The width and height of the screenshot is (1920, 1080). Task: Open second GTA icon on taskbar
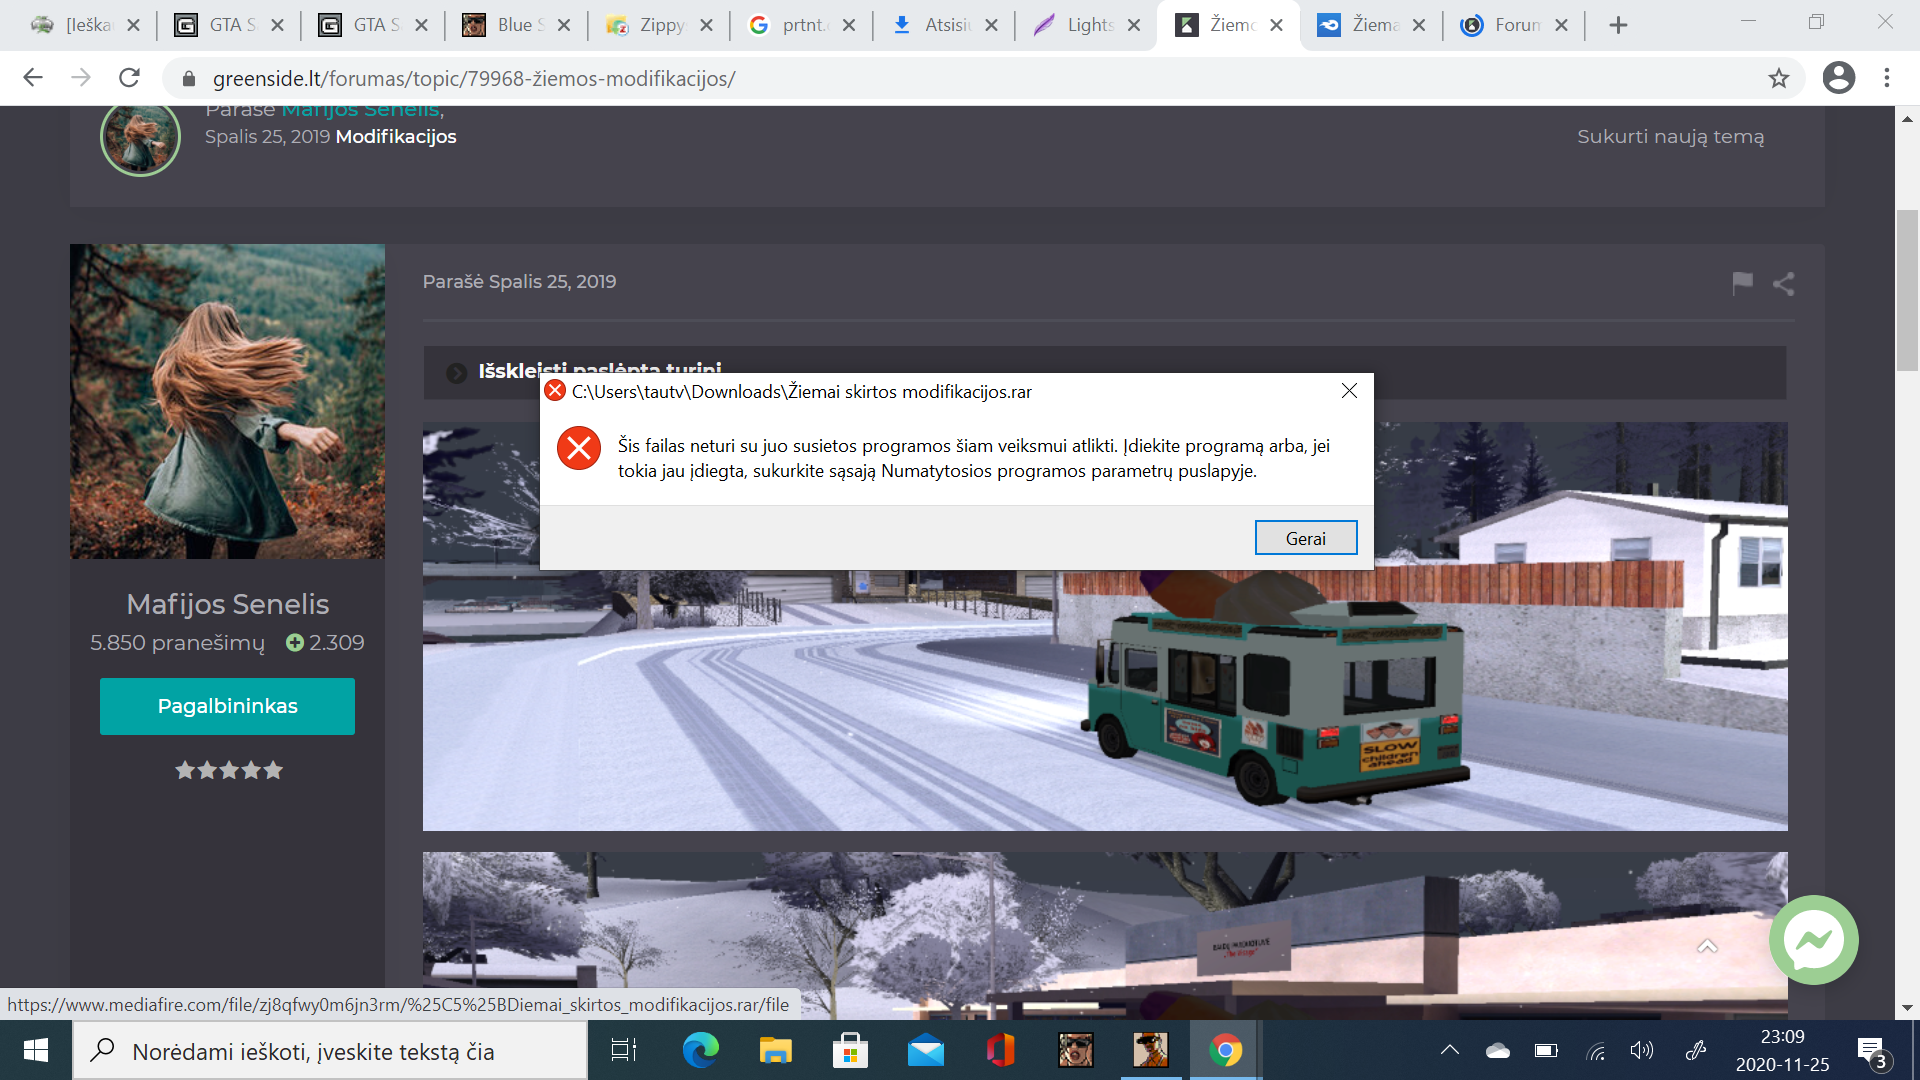[x=1150, y=1050]
